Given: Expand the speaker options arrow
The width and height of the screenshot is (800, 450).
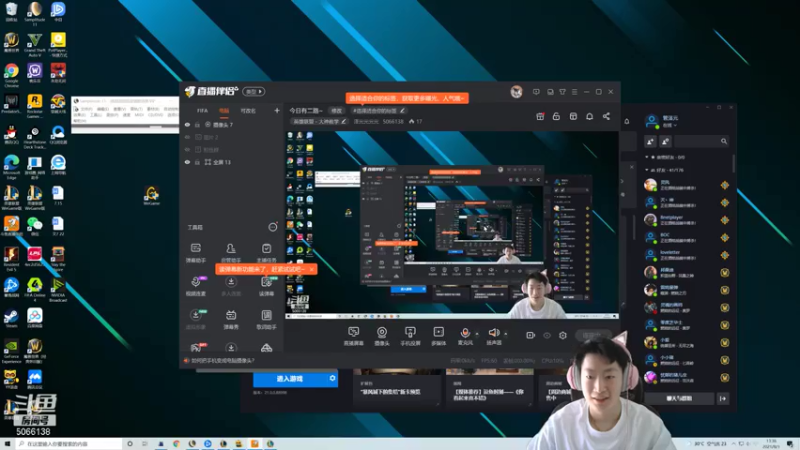Looking at the screenshot, I should pyautogui.click(x=506, y=334).
